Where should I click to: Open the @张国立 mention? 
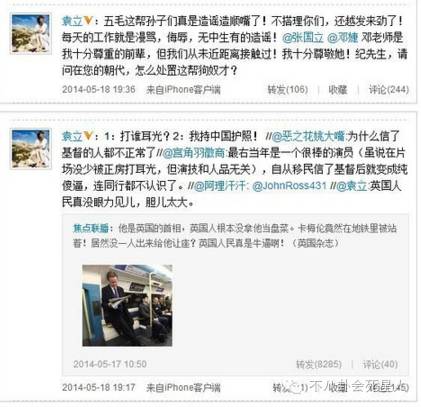pos(303,37)
